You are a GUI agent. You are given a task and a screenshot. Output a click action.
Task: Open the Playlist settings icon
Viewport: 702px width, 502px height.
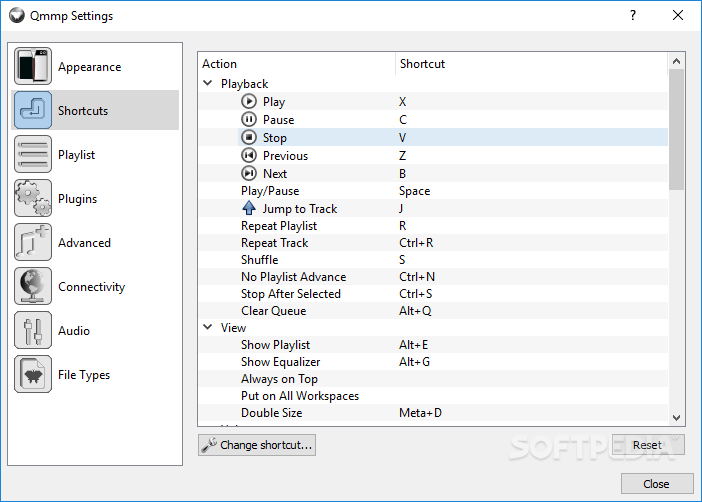coord(33,154)
